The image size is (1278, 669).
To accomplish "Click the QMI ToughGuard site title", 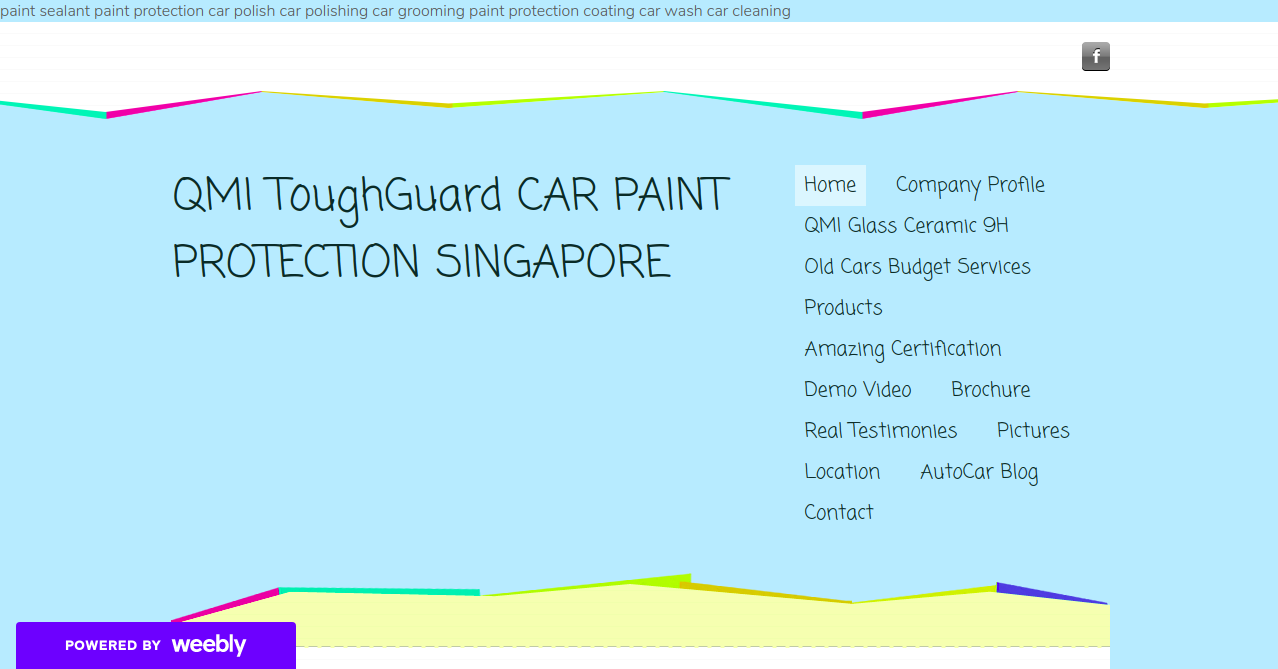I will pyautogui.click(x=451, y=228).
